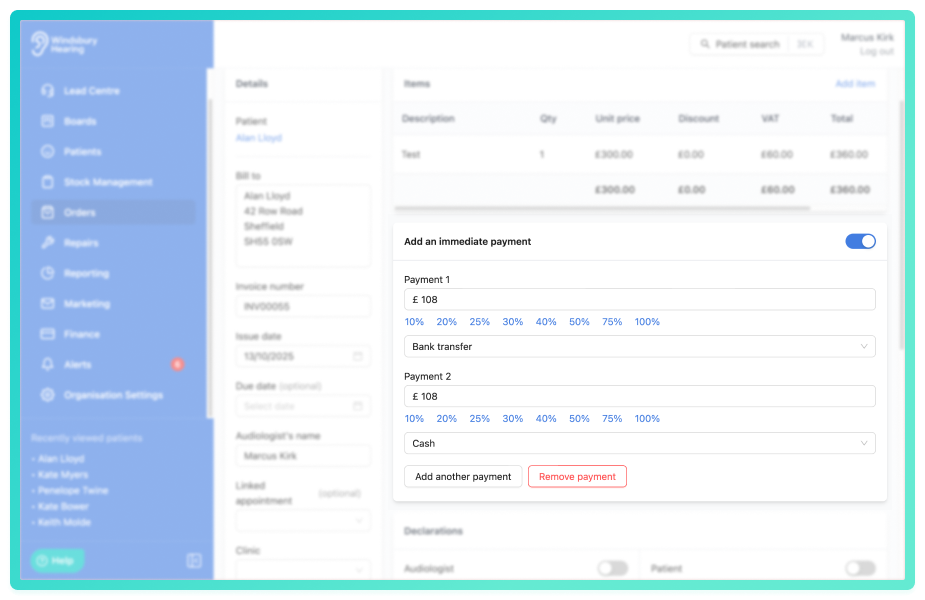This screenshot has width=925, height=600.
Task: Click the Log out link
Action: tap(877, 51)
